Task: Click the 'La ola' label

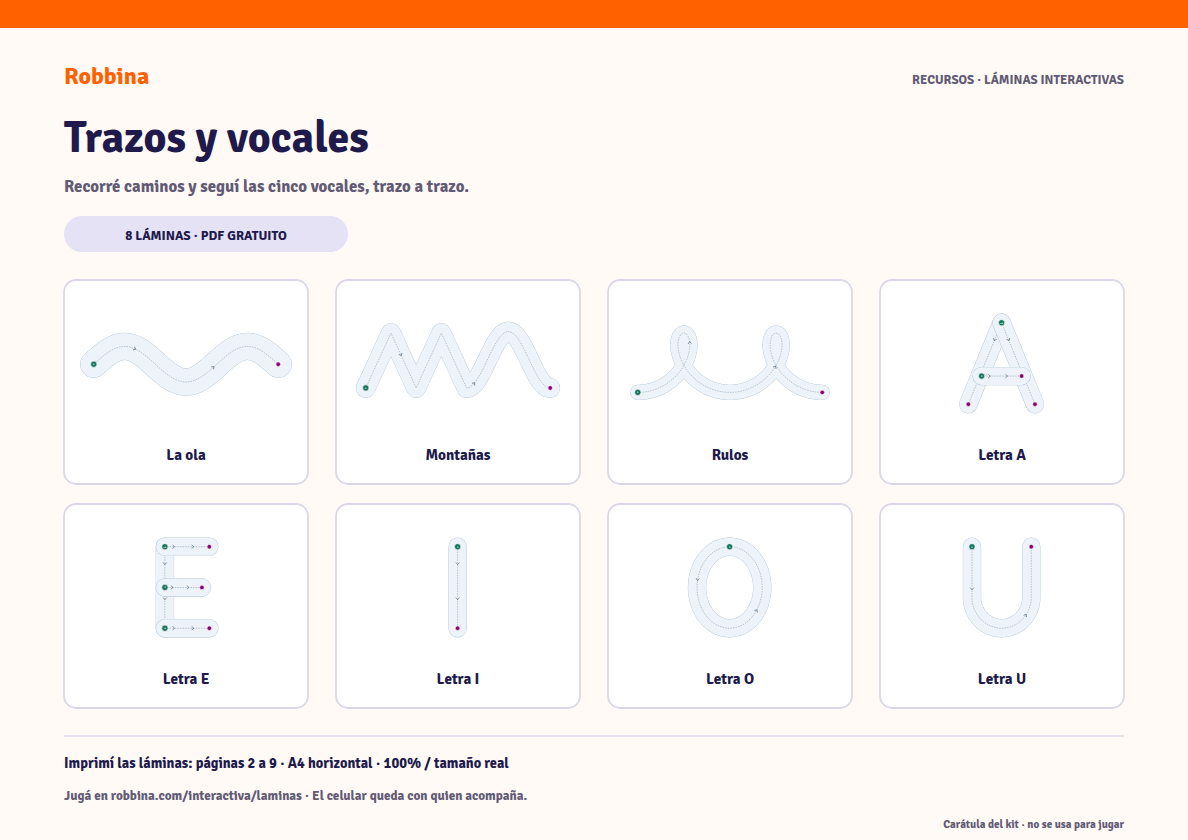Action: click(186, 454)
